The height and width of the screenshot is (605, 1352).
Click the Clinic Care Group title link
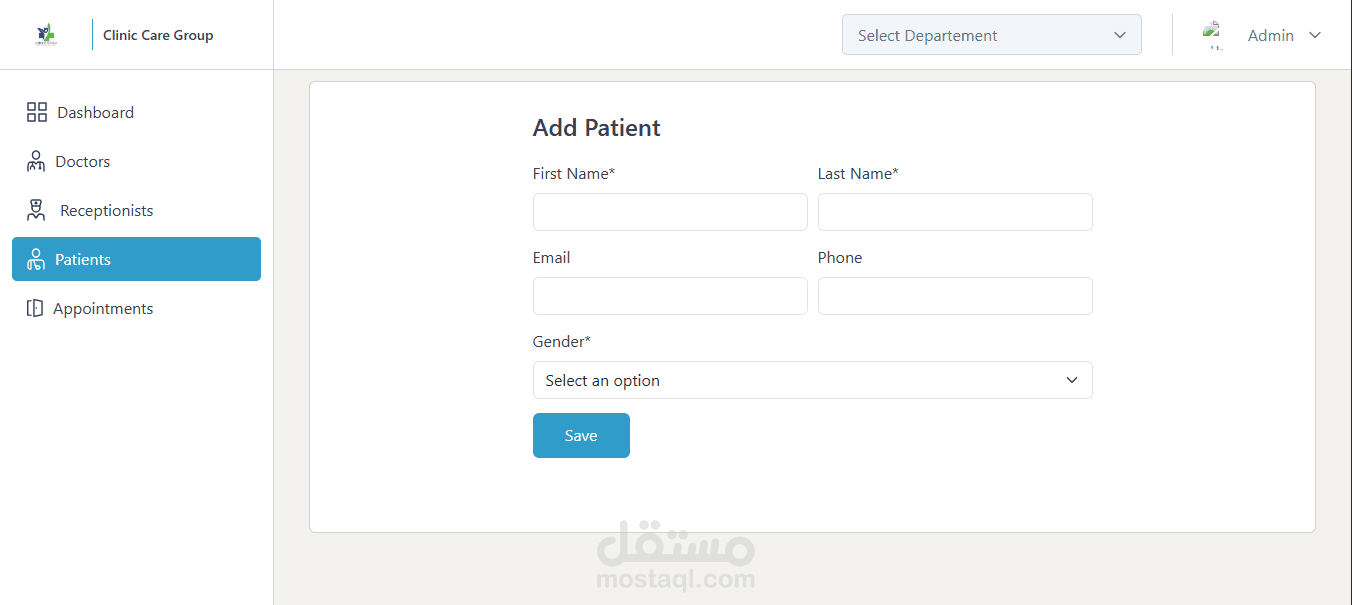click(158, 35)
